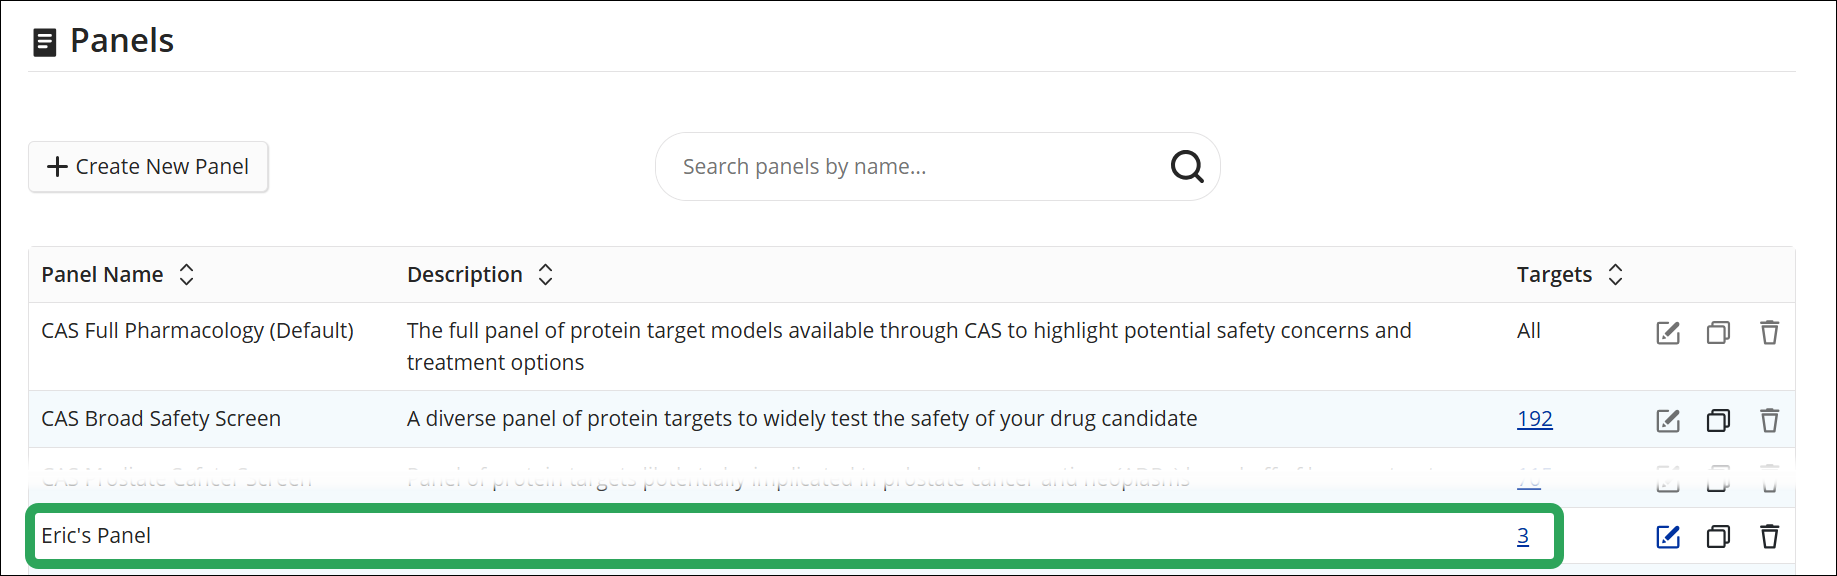Image resolution: width=1837 pixels, height=576 pixels.
Task: Sort the table by Description
Action: click(x=546, y=274)
